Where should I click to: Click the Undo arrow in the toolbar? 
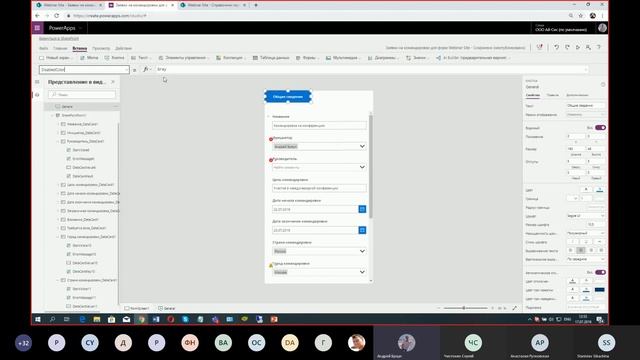pos(556,47)
